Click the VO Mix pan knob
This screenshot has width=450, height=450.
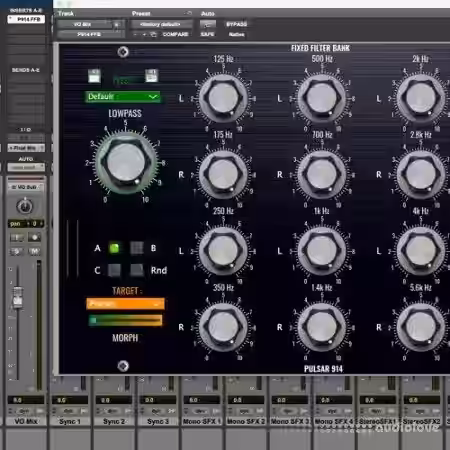click(25, 206)
